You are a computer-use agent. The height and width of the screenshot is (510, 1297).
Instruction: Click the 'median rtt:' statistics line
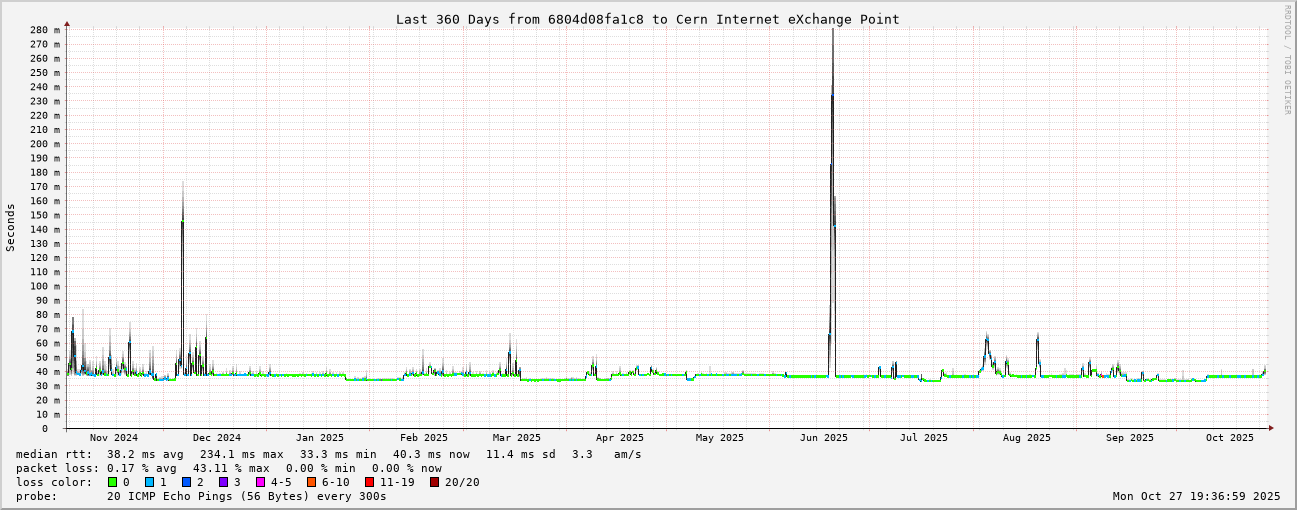pos(329,454)
